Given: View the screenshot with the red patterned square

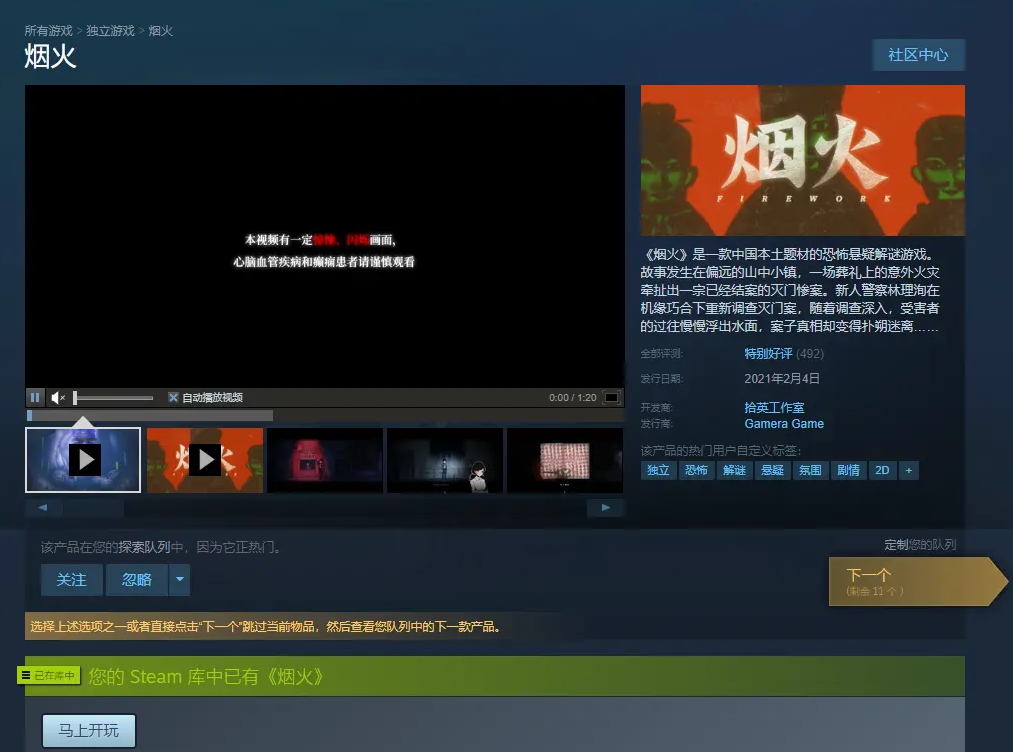Looking at the screenshot, I should (x=565, y=460).
